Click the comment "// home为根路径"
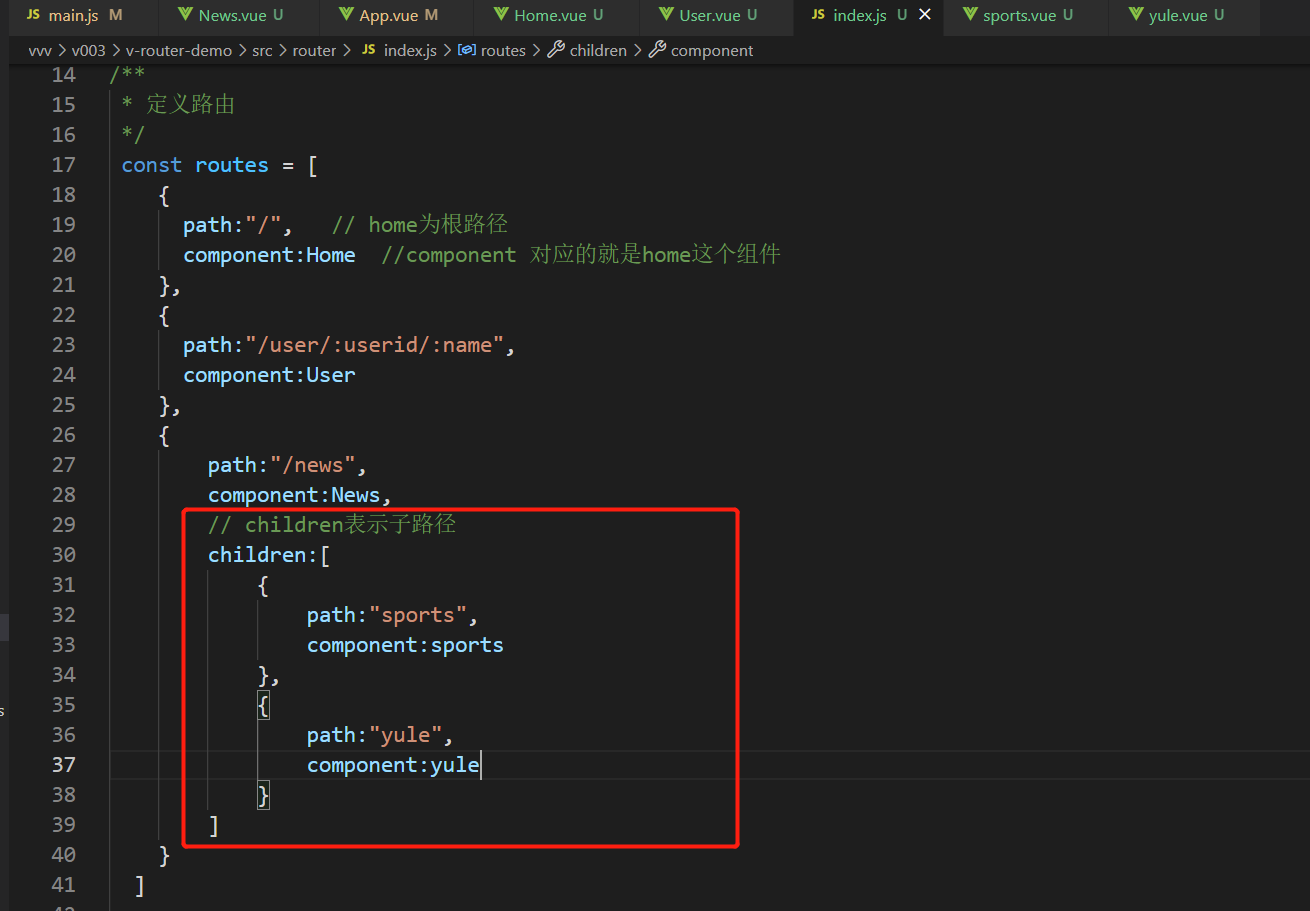1310x911 pixels. (x=420, y=225)
